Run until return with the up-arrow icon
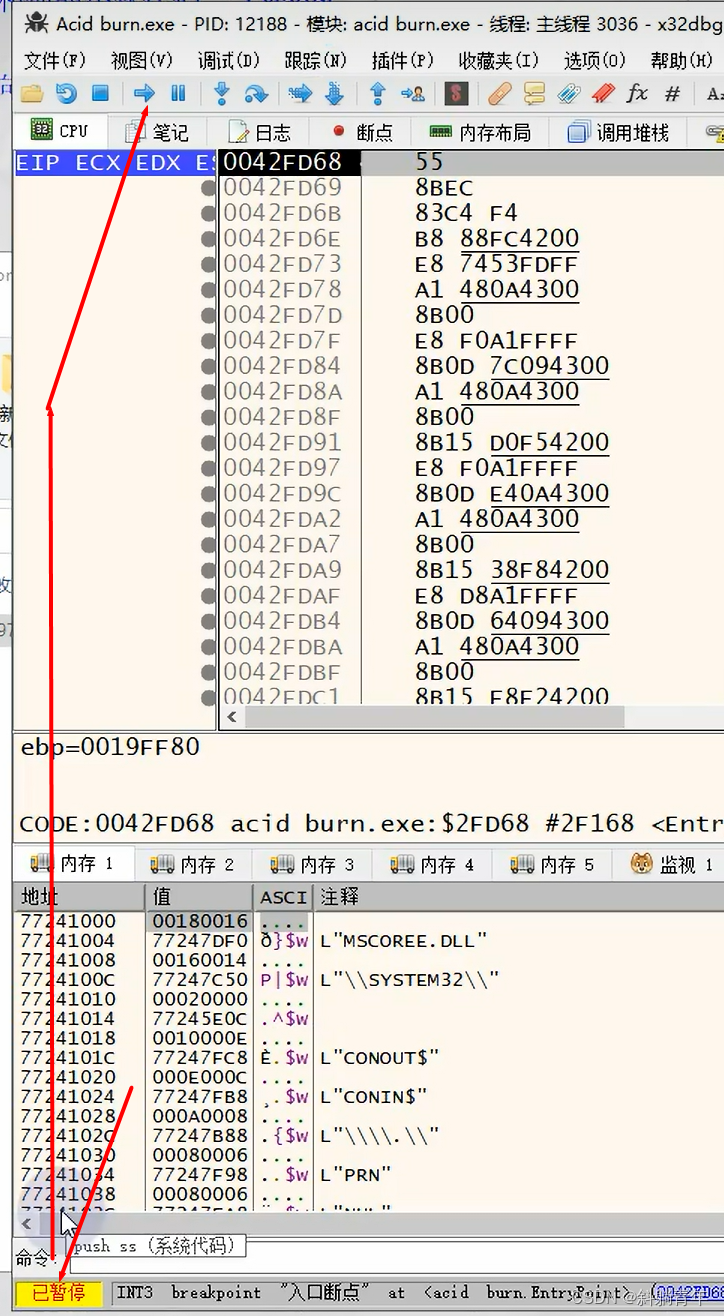This screenshot has height=1316, width=724. [x=378, y=94]
